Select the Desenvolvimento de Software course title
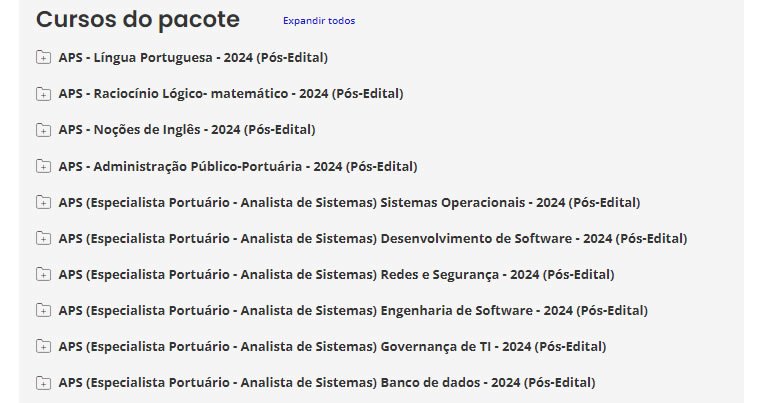This screenshot has width=763, height=403. (372, 237)
